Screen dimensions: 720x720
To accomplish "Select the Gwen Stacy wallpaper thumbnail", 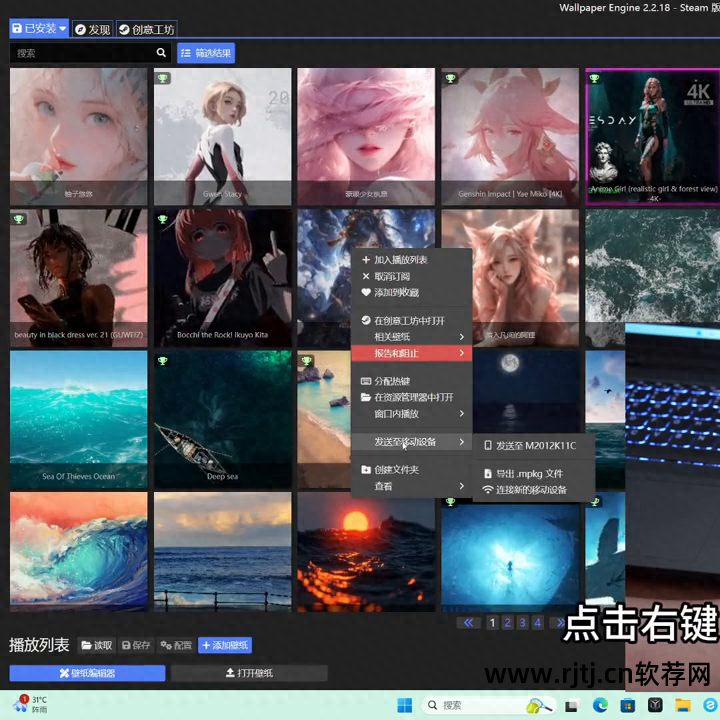I will click(x=222, y=136).
